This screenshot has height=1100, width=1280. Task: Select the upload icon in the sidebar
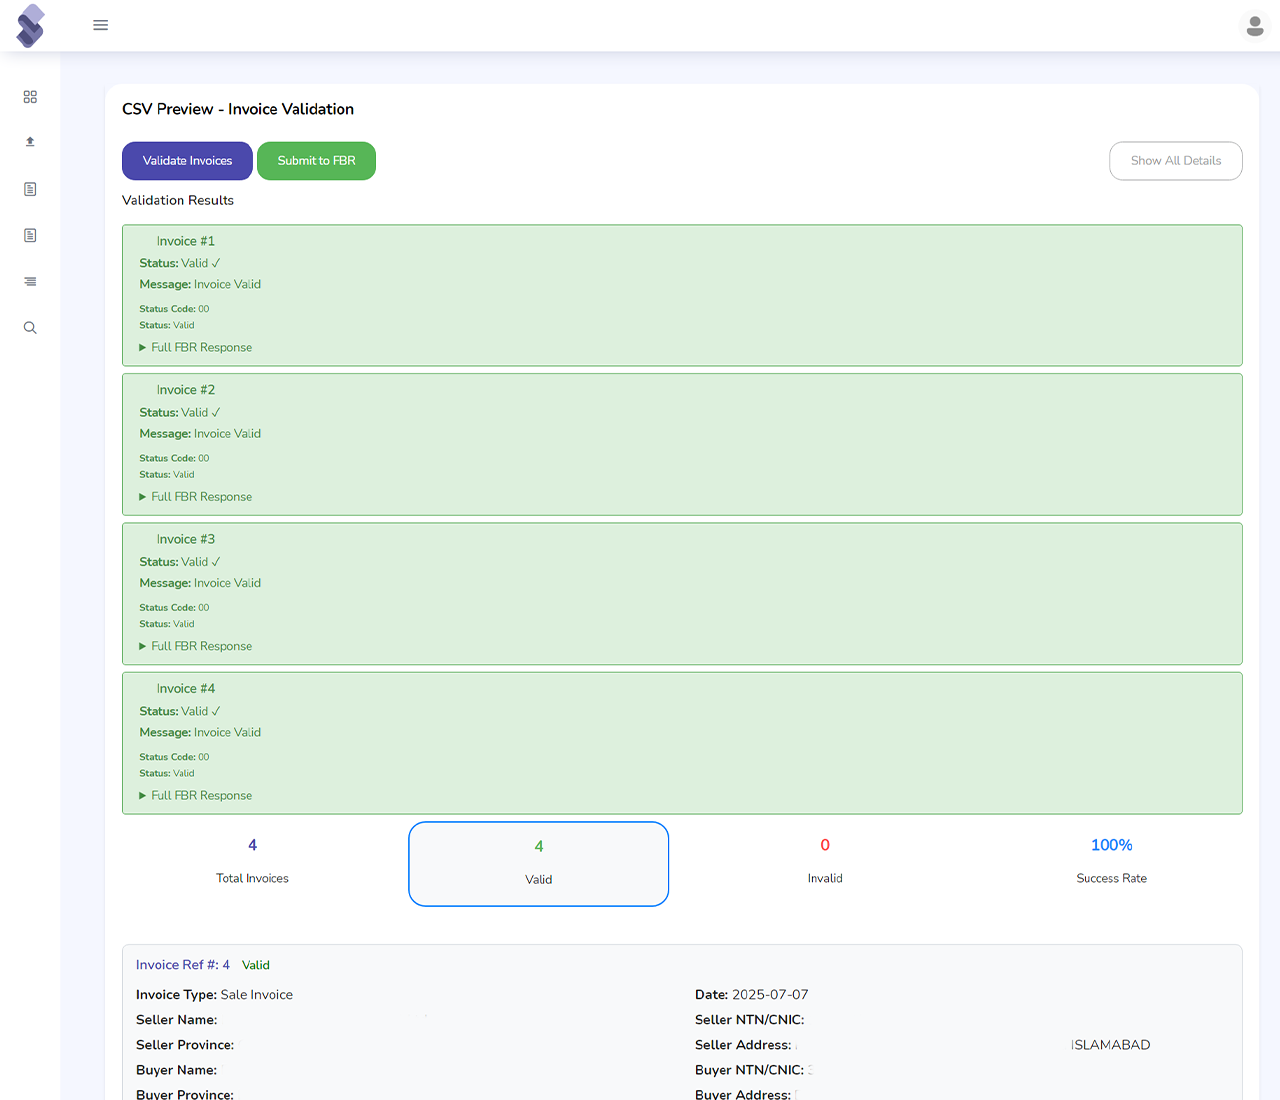point(30,142)
